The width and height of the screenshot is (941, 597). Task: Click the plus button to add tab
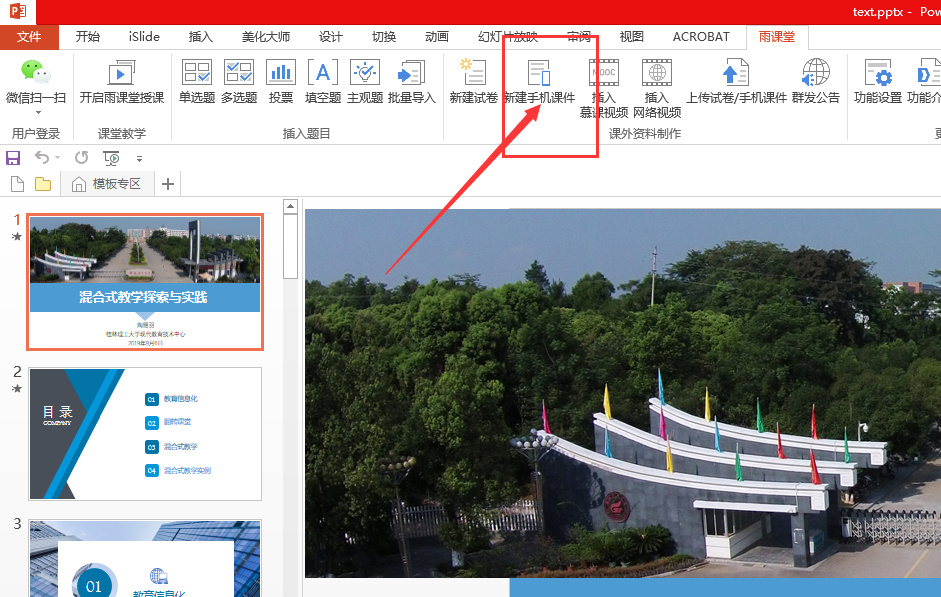[x=168, y=184]
